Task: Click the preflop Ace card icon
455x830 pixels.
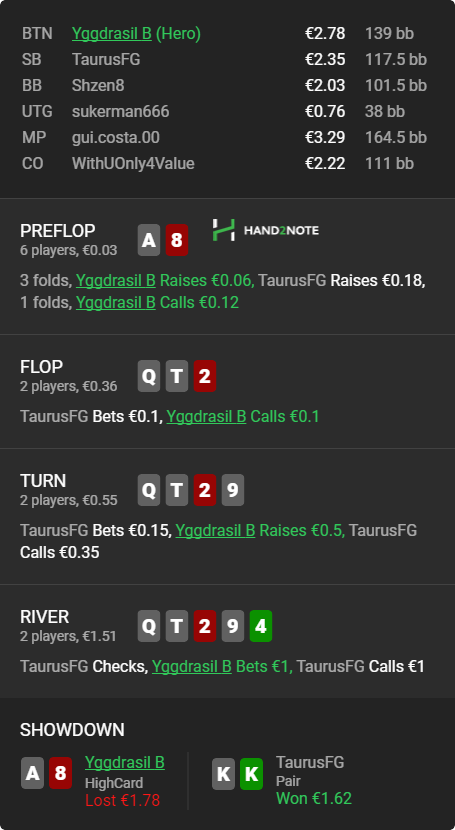Action: click(149, 240)
